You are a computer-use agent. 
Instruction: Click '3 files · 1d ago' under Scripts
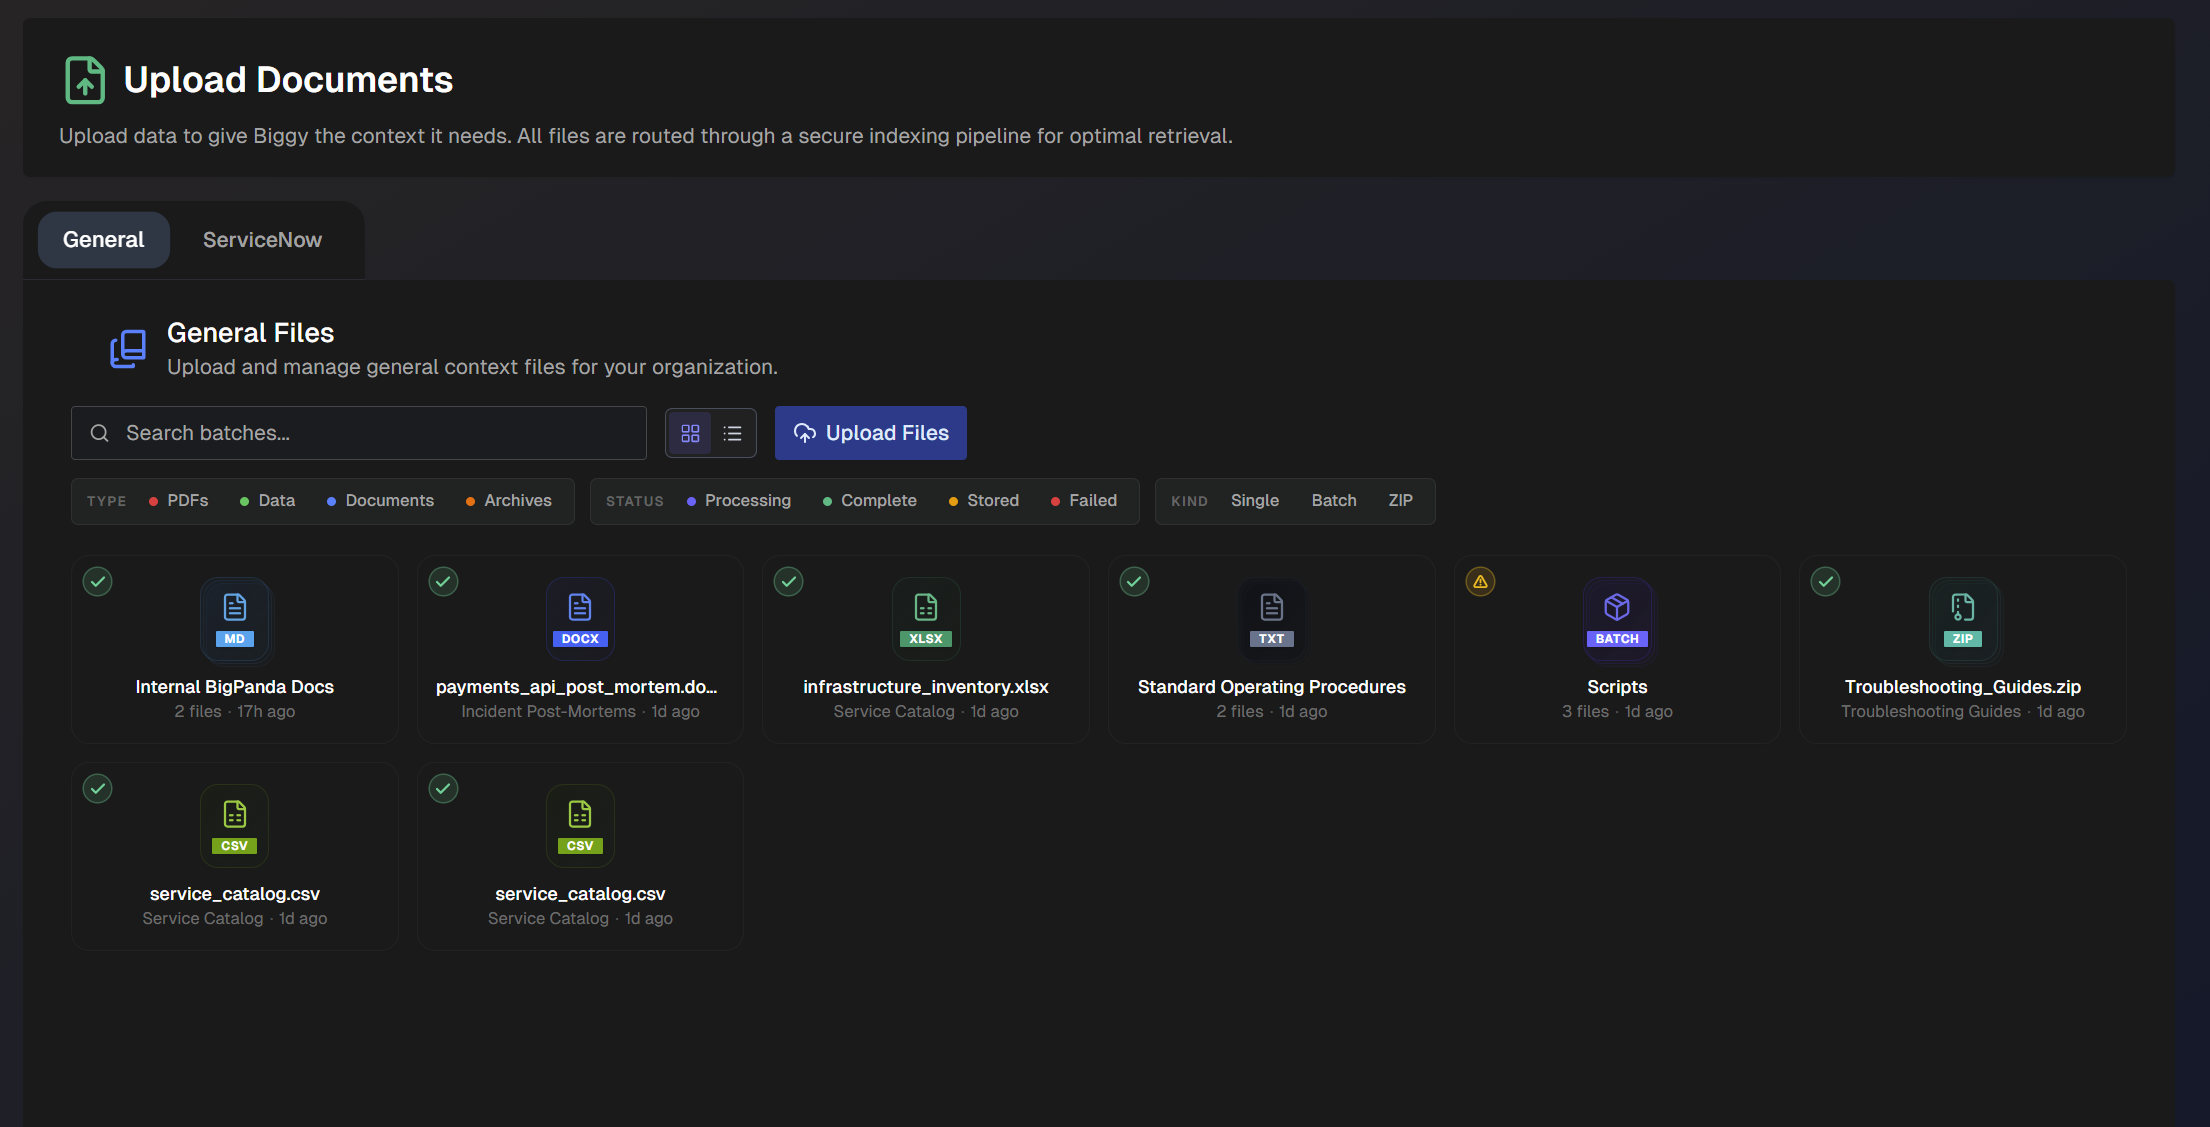(x=1617, y=712)
